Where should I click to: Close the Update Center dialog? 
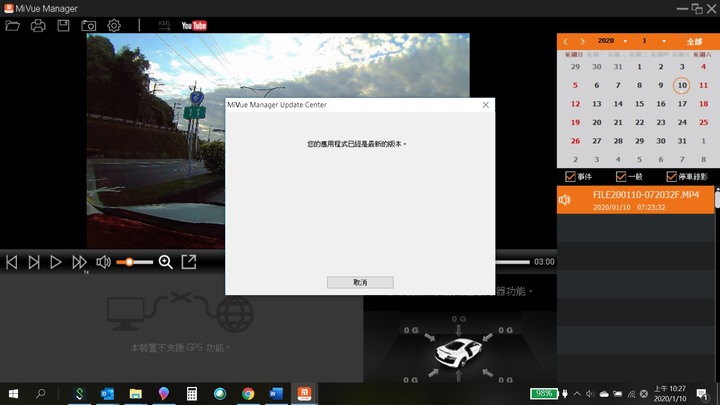485,105
